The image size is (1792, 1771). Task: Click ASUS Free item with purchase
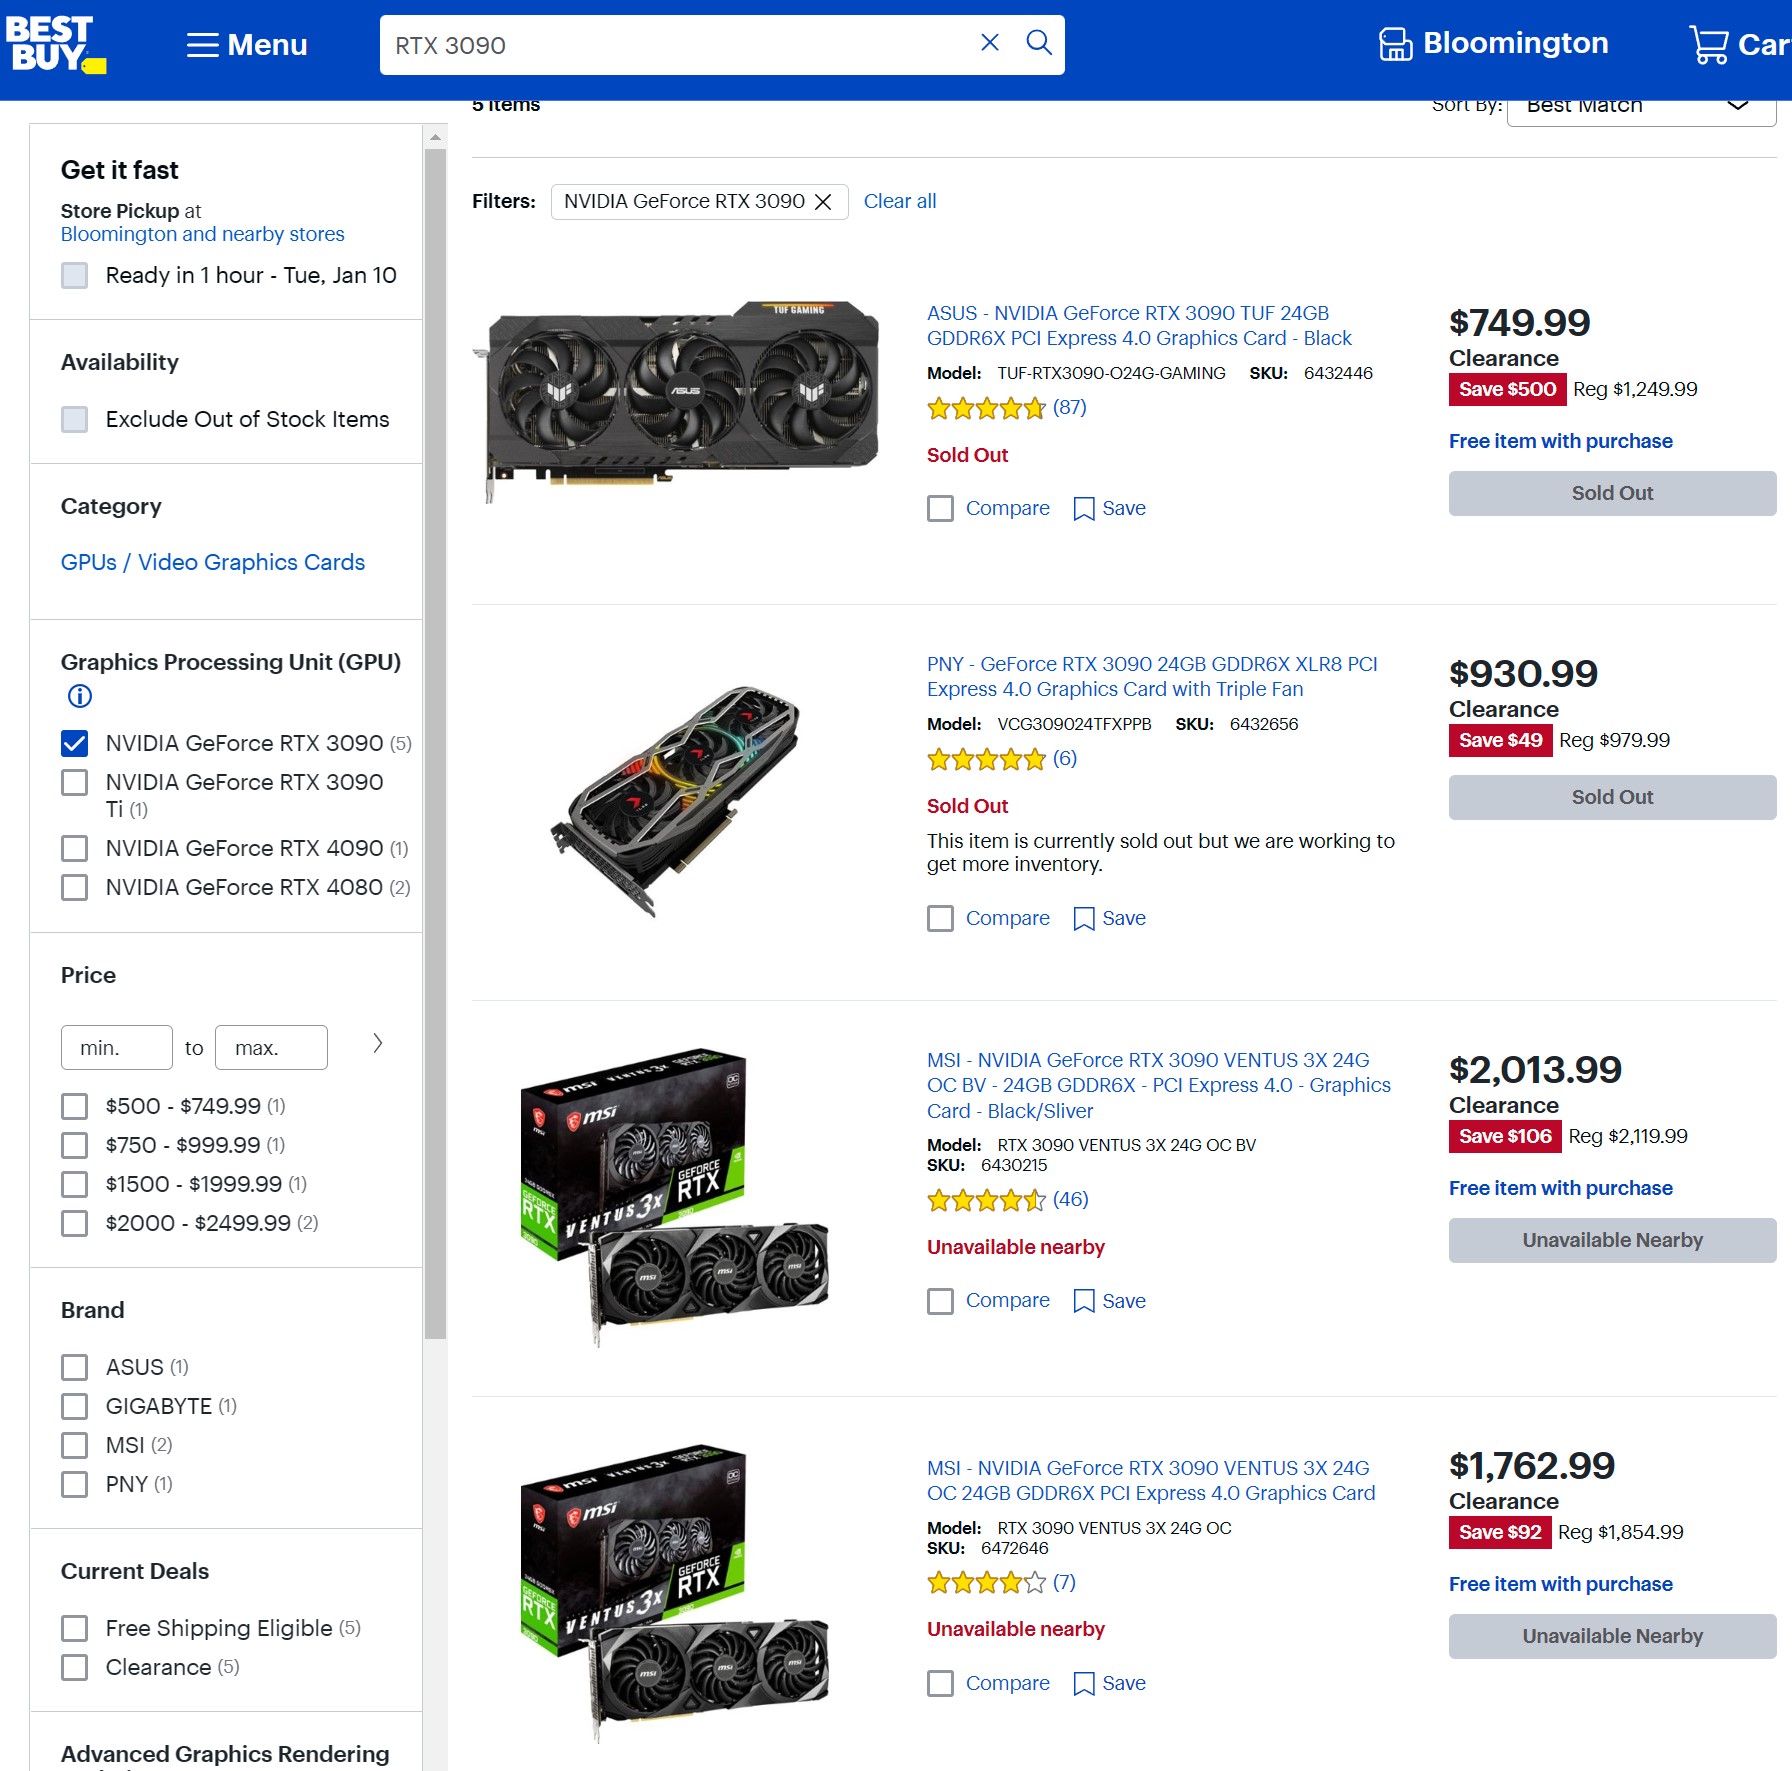(1560, 441)
